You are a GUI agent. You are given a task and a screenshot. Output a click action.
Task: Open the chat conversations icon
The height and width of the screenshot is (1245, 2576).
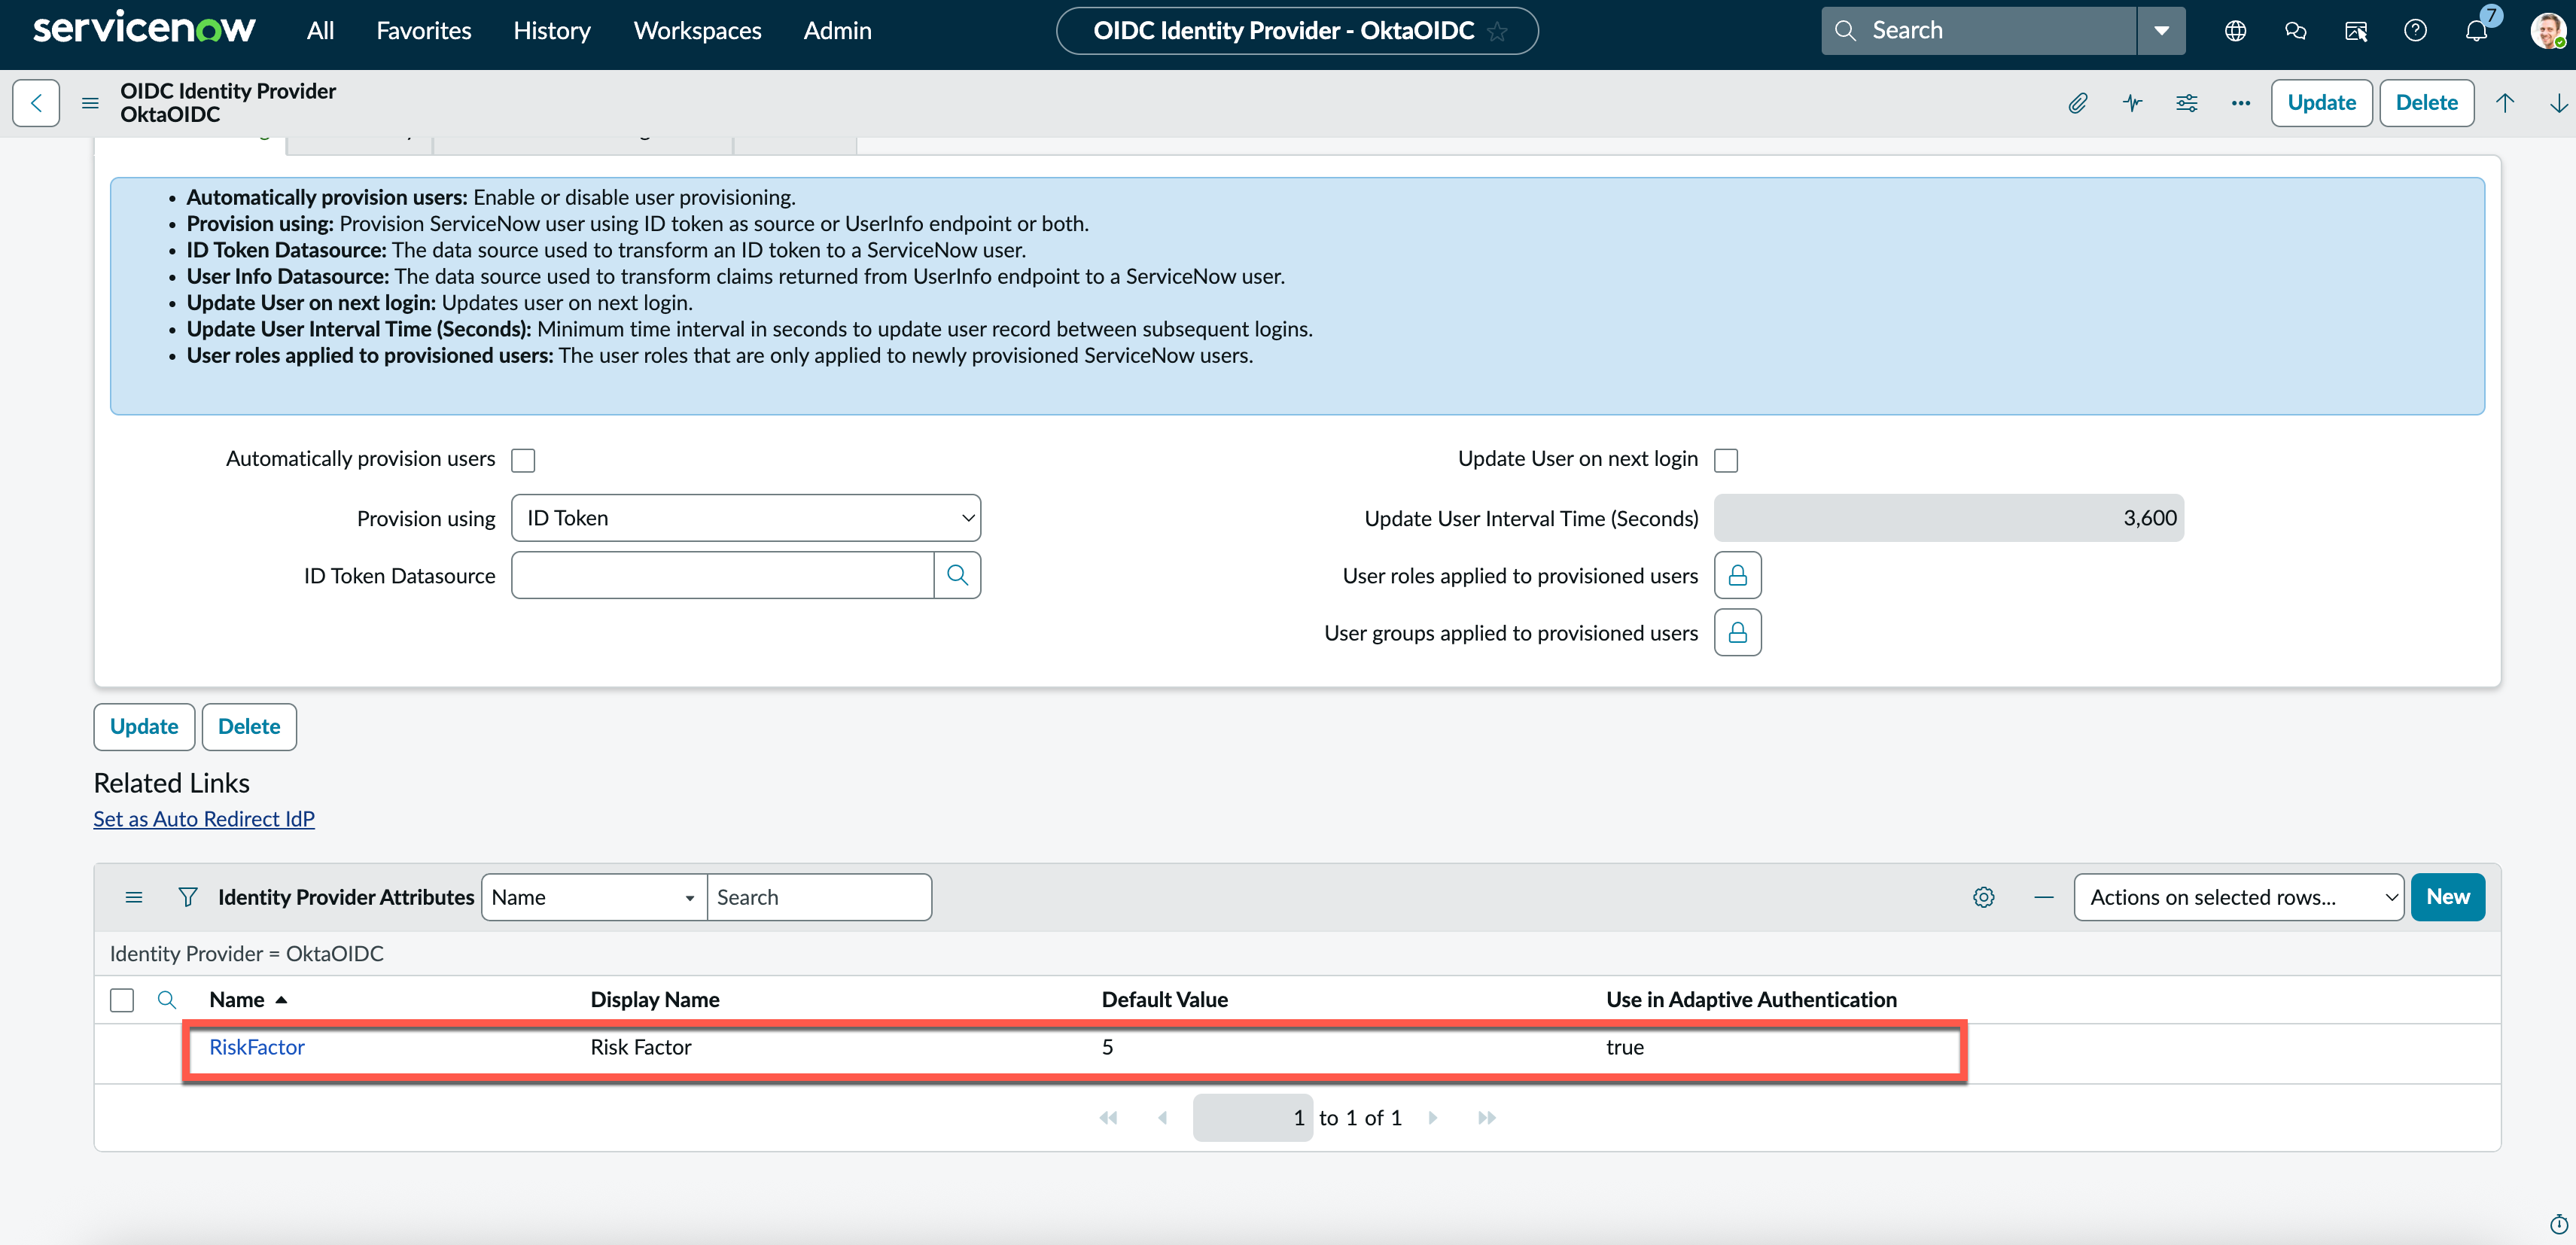click(x=2295, y=31)
